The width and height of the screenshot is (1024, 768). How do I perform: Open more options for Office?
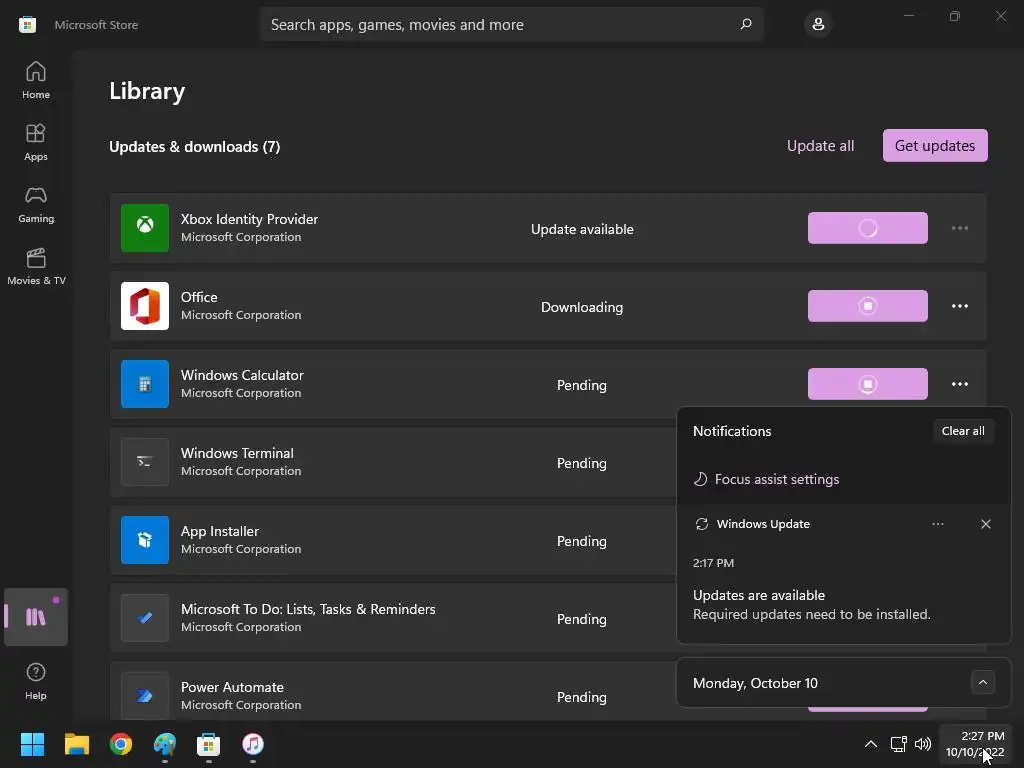click(x=959, y=306)
